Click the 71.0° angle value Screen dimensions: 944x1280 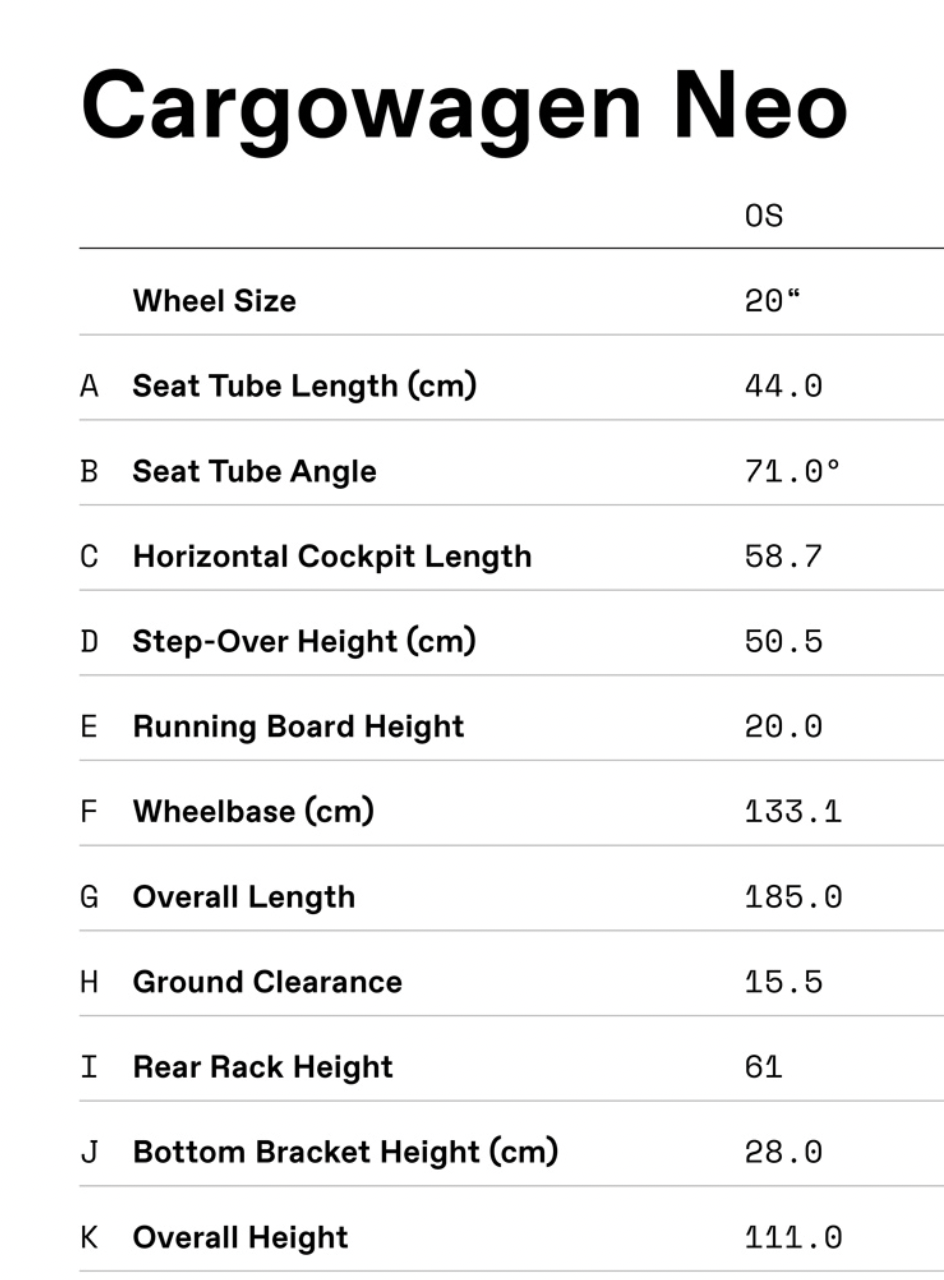click(792, 471)
